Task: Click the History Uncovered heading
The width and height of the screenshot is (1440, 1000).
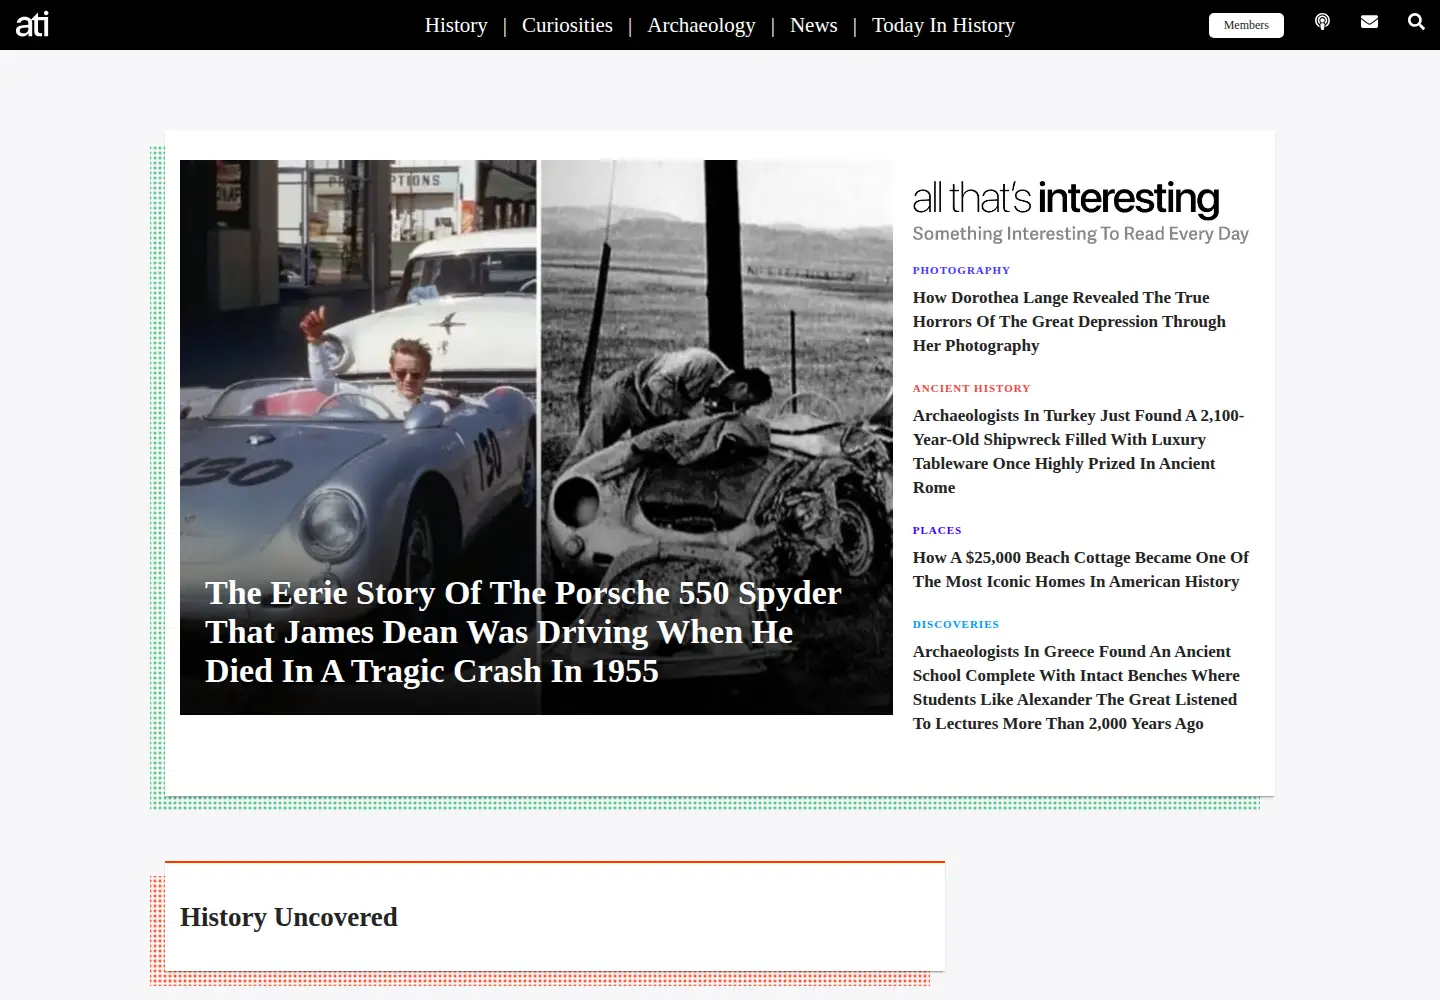Action: click(x=289, y=917)
